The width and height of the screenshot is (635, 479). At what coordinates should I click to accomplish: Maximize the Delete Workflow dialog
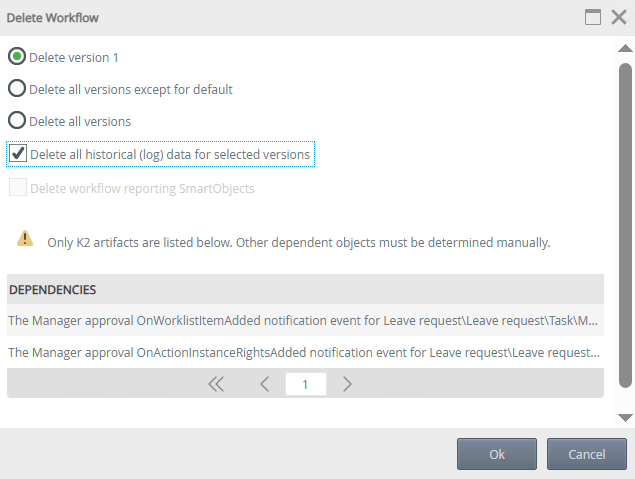pyautogui.click(x=593, y=17)
